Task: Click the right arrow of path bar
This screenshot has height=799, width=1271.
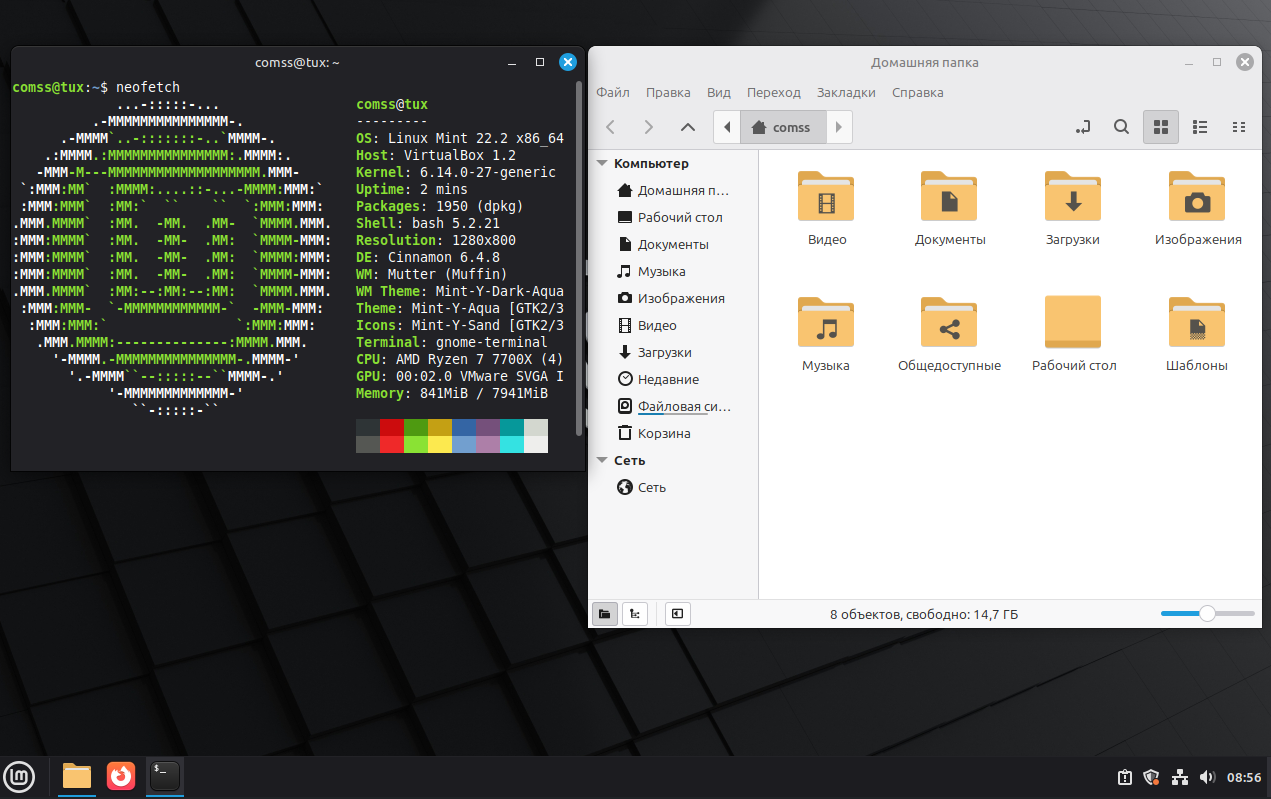Action: tap(838, 127)
